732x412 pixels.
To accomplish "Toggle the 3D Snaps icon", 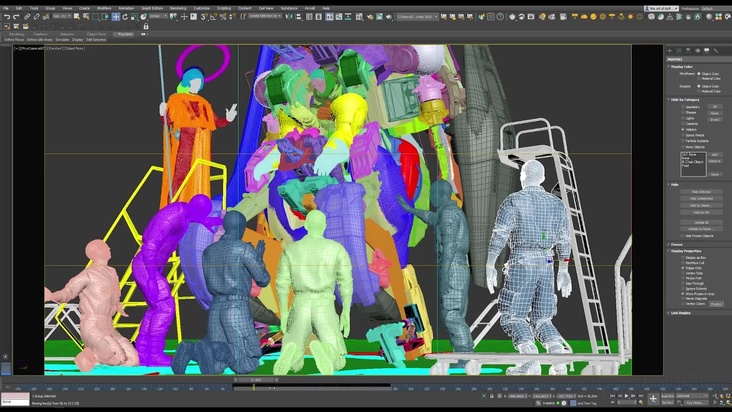I will point(204,17).
